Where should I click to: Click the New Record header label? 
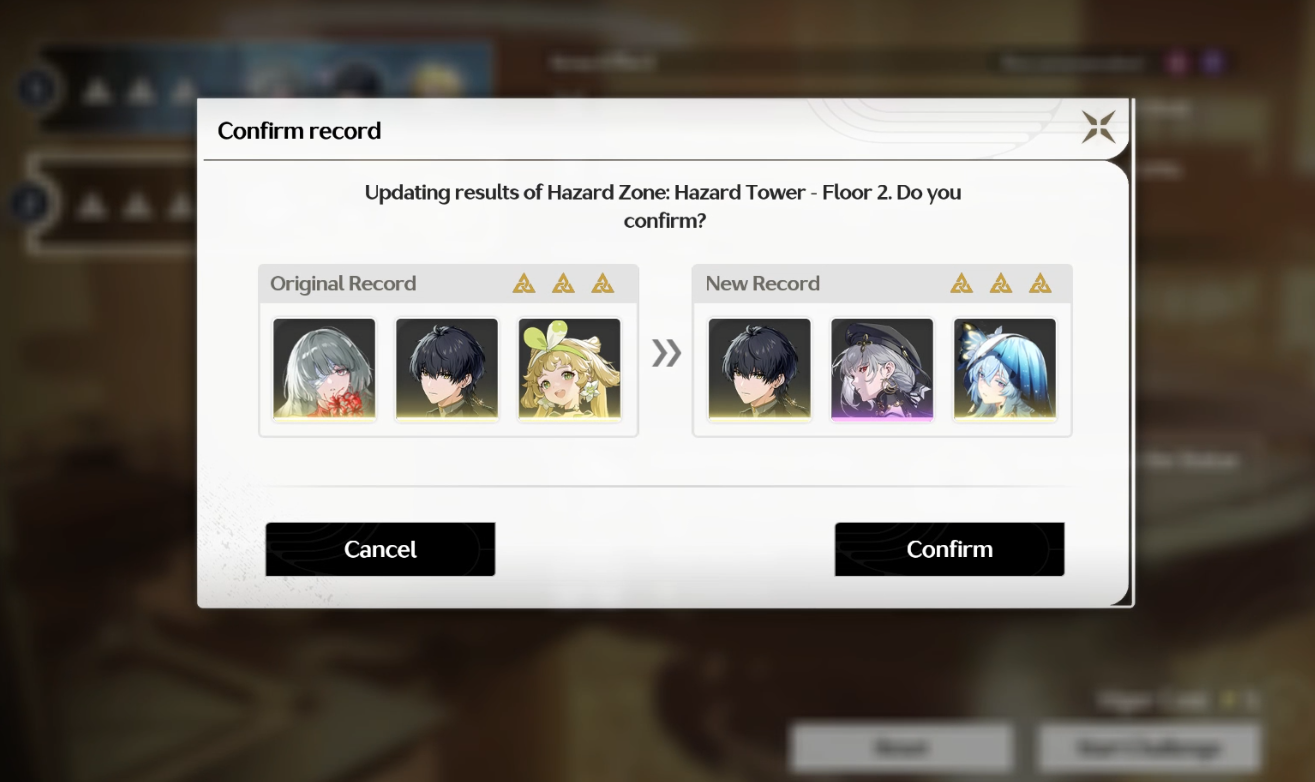pos(762,284)
